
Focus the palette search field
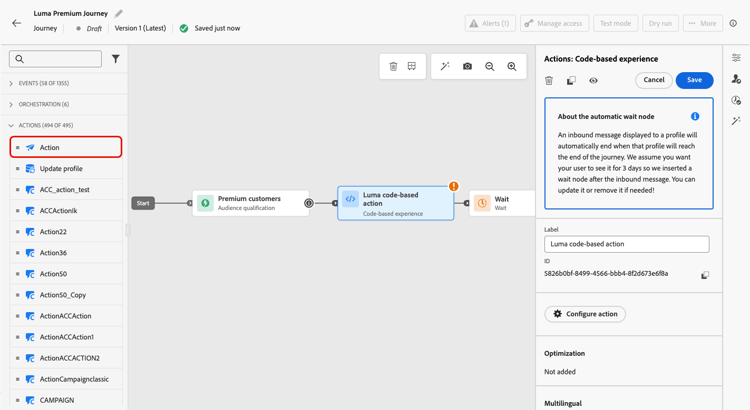pyautogui.click(x=55, y=59)
